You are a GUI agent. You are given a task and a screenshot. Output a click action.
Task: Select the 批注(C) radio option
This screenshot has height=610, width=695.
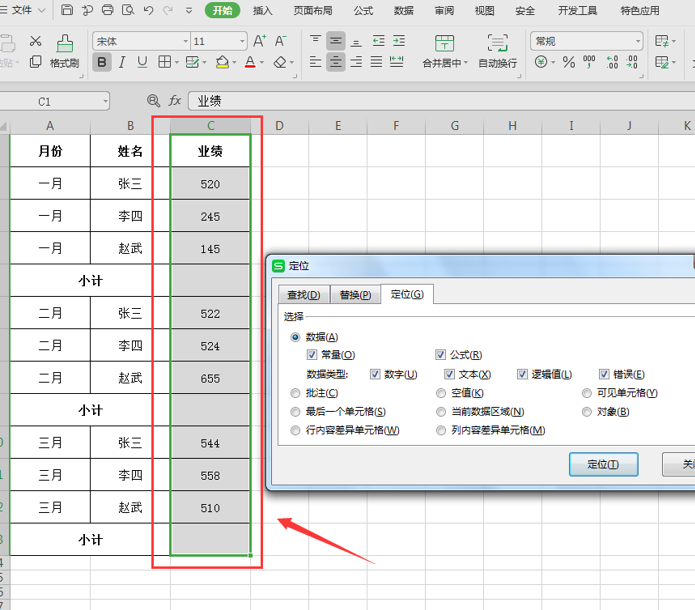[295, 393]
